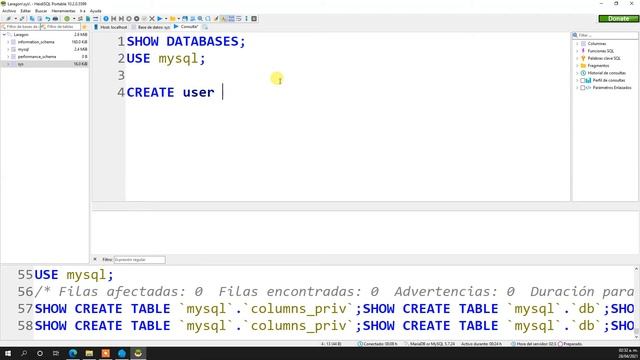
Task: Click the green create-new circle icon
Action: pos(67,19)
